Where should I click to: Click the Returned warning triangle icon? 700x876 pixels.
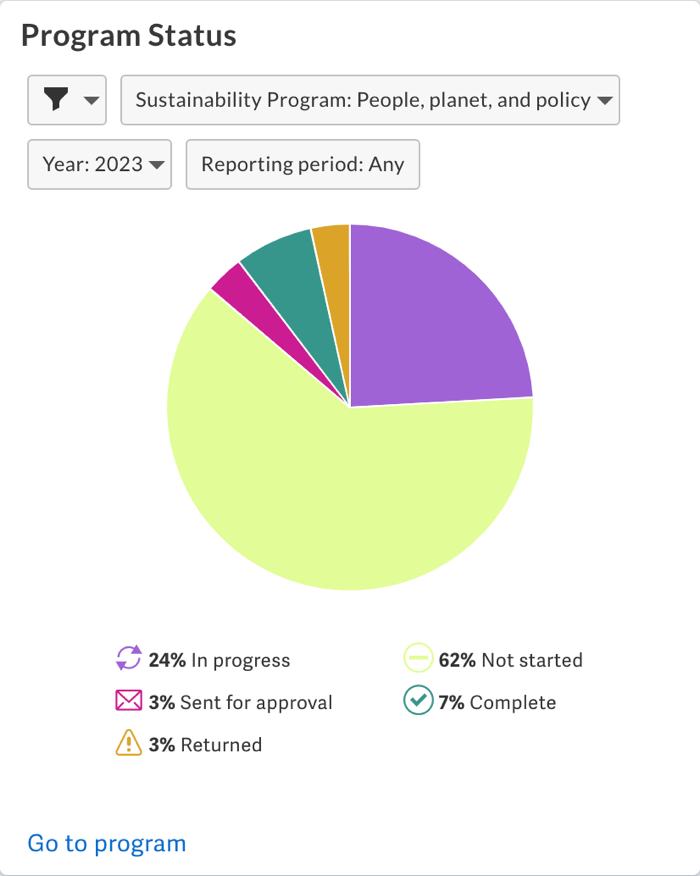[x=129, y=743]
